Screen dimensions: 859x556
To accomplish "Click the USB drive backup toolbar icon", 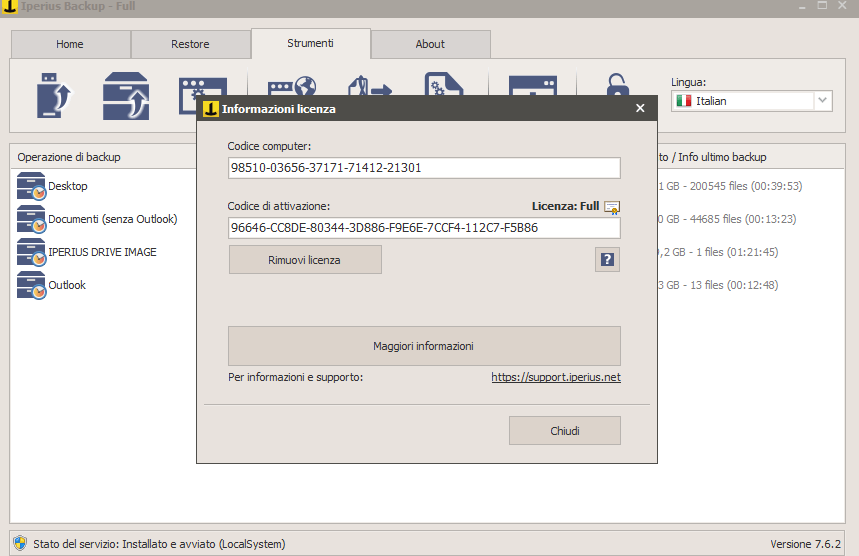I will click(x=54, y=95).
